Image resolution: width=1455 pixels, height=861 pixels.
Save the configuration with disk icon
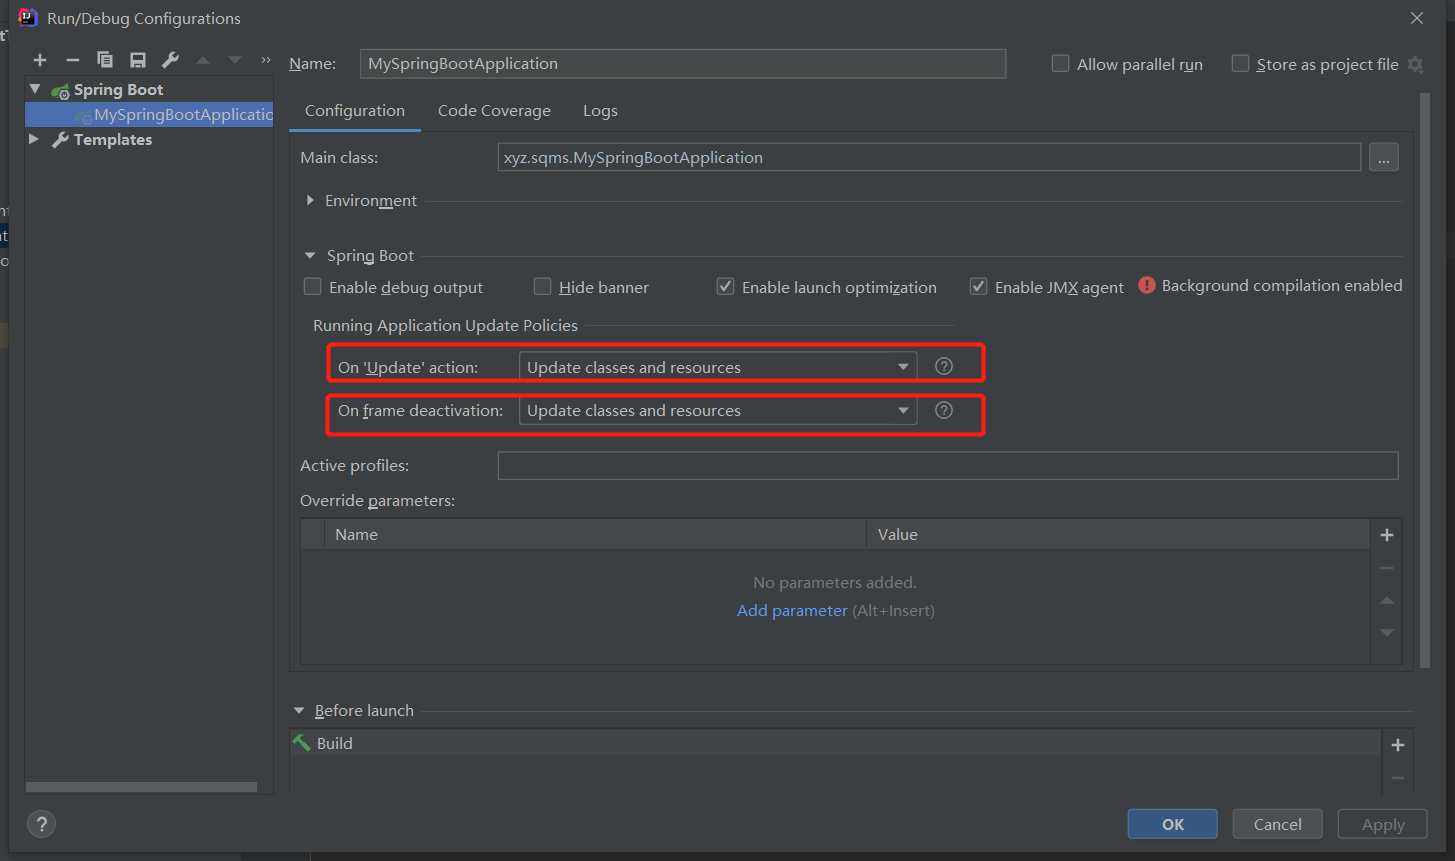pyautogui.click(x=138, y=61)
